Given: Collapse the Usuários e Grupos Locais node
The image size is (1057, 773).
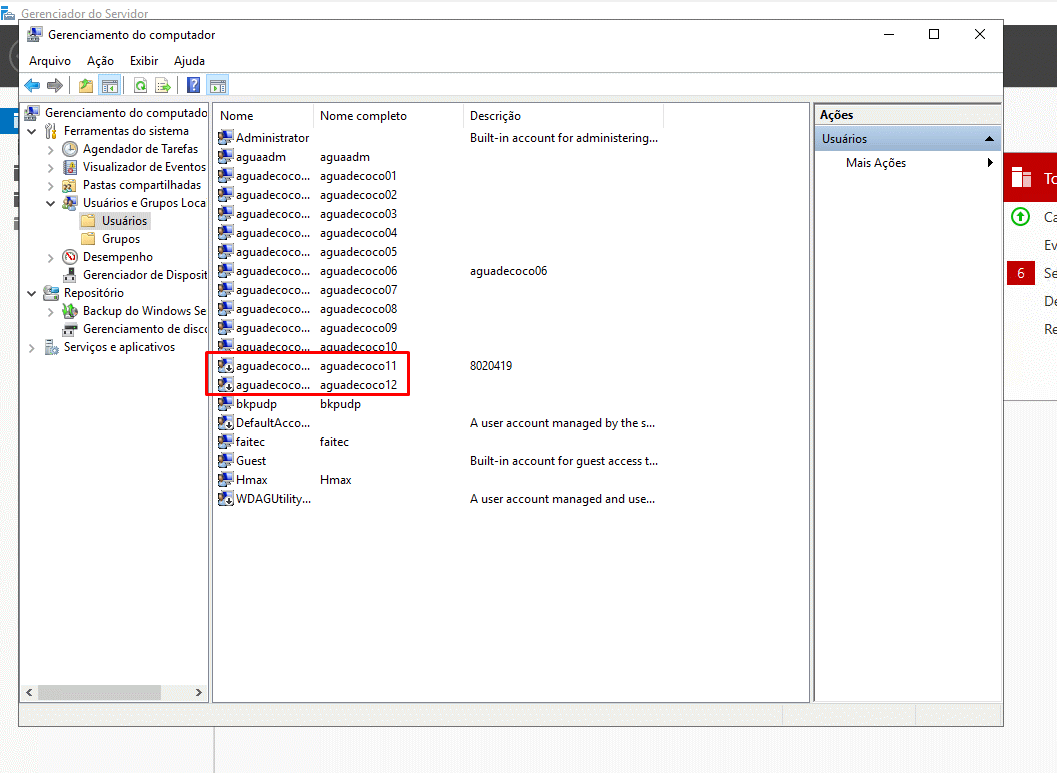Looking at the screenshot, I should (x=51, y=203).
